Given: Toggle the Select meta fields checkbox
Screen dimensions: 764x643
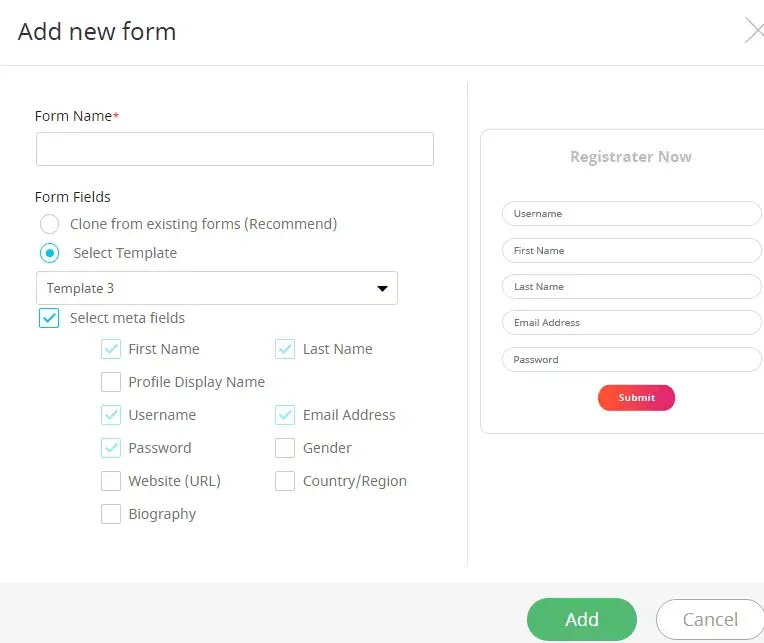Looking at the screenshot, I should tap(49, 318).
